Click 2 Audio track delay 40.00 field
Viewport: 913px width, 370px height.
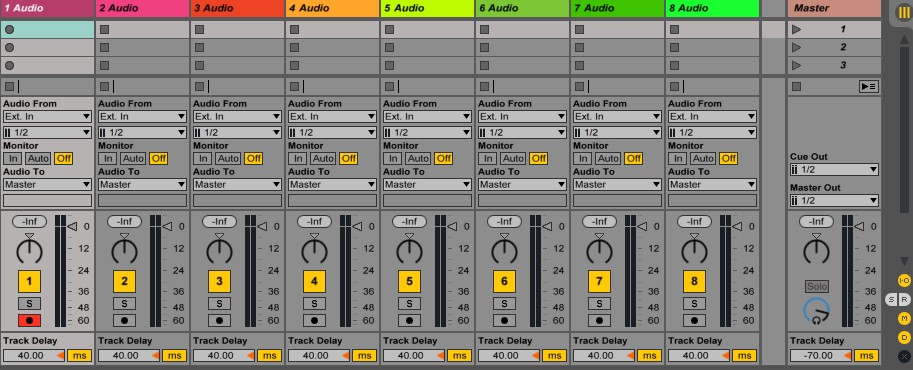pyautogui.click(x=129, y=356)
